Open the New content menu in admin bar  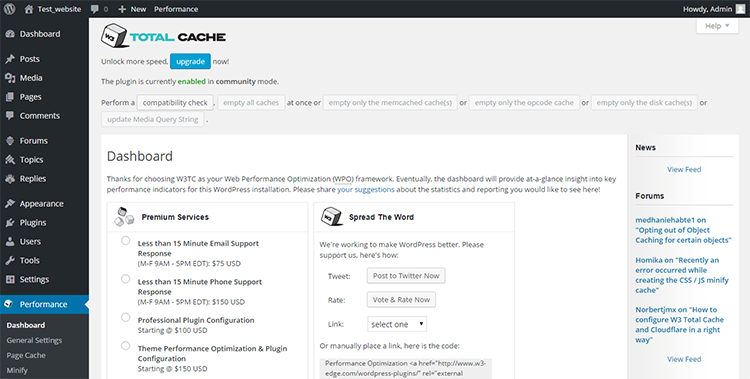[132, 9]
